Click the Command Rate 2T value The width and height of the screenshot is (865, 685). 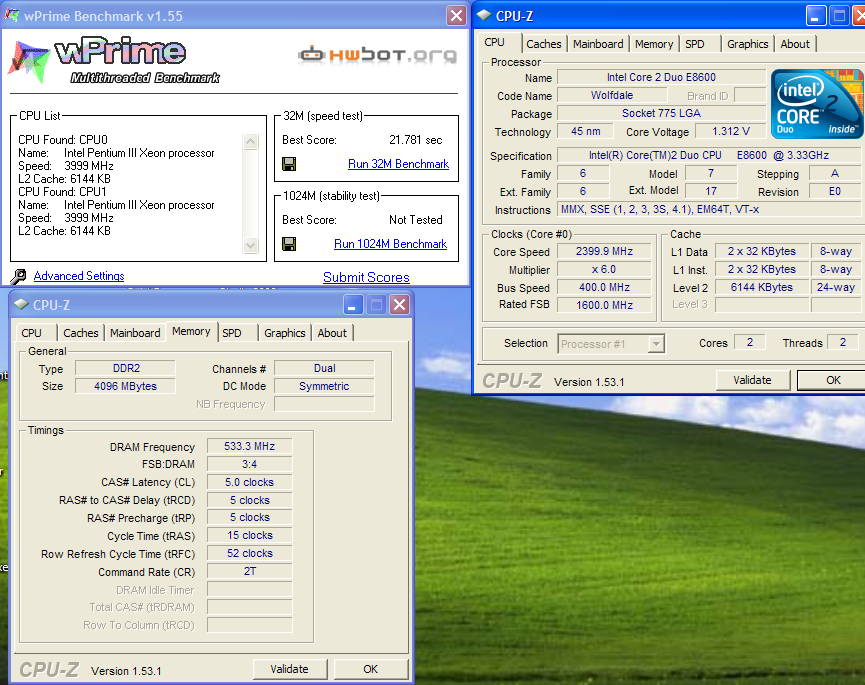[x=250, y=571]
